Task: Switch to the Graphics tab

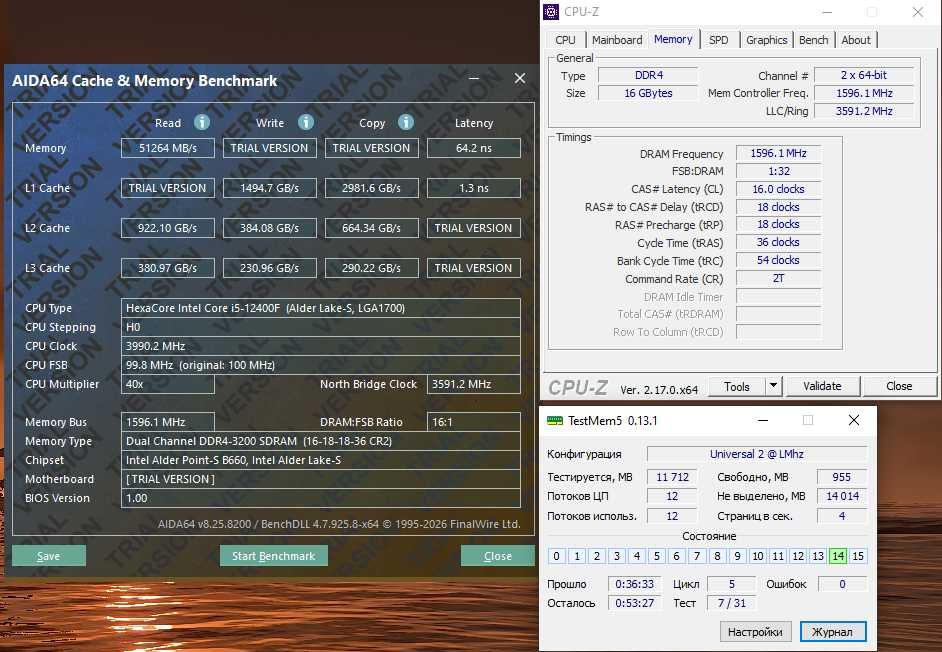Action: pyautogui.click(x=766, y=40)
